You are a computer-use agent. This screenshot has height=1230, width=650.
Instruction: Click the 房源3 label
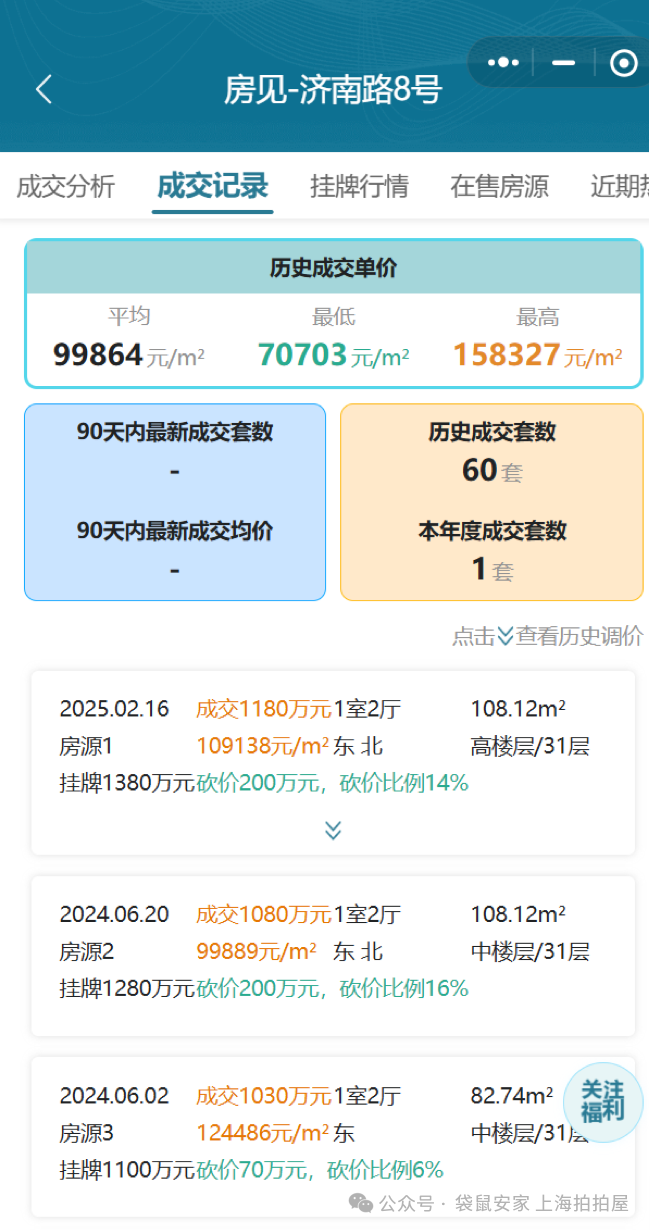click(87, 1133)
